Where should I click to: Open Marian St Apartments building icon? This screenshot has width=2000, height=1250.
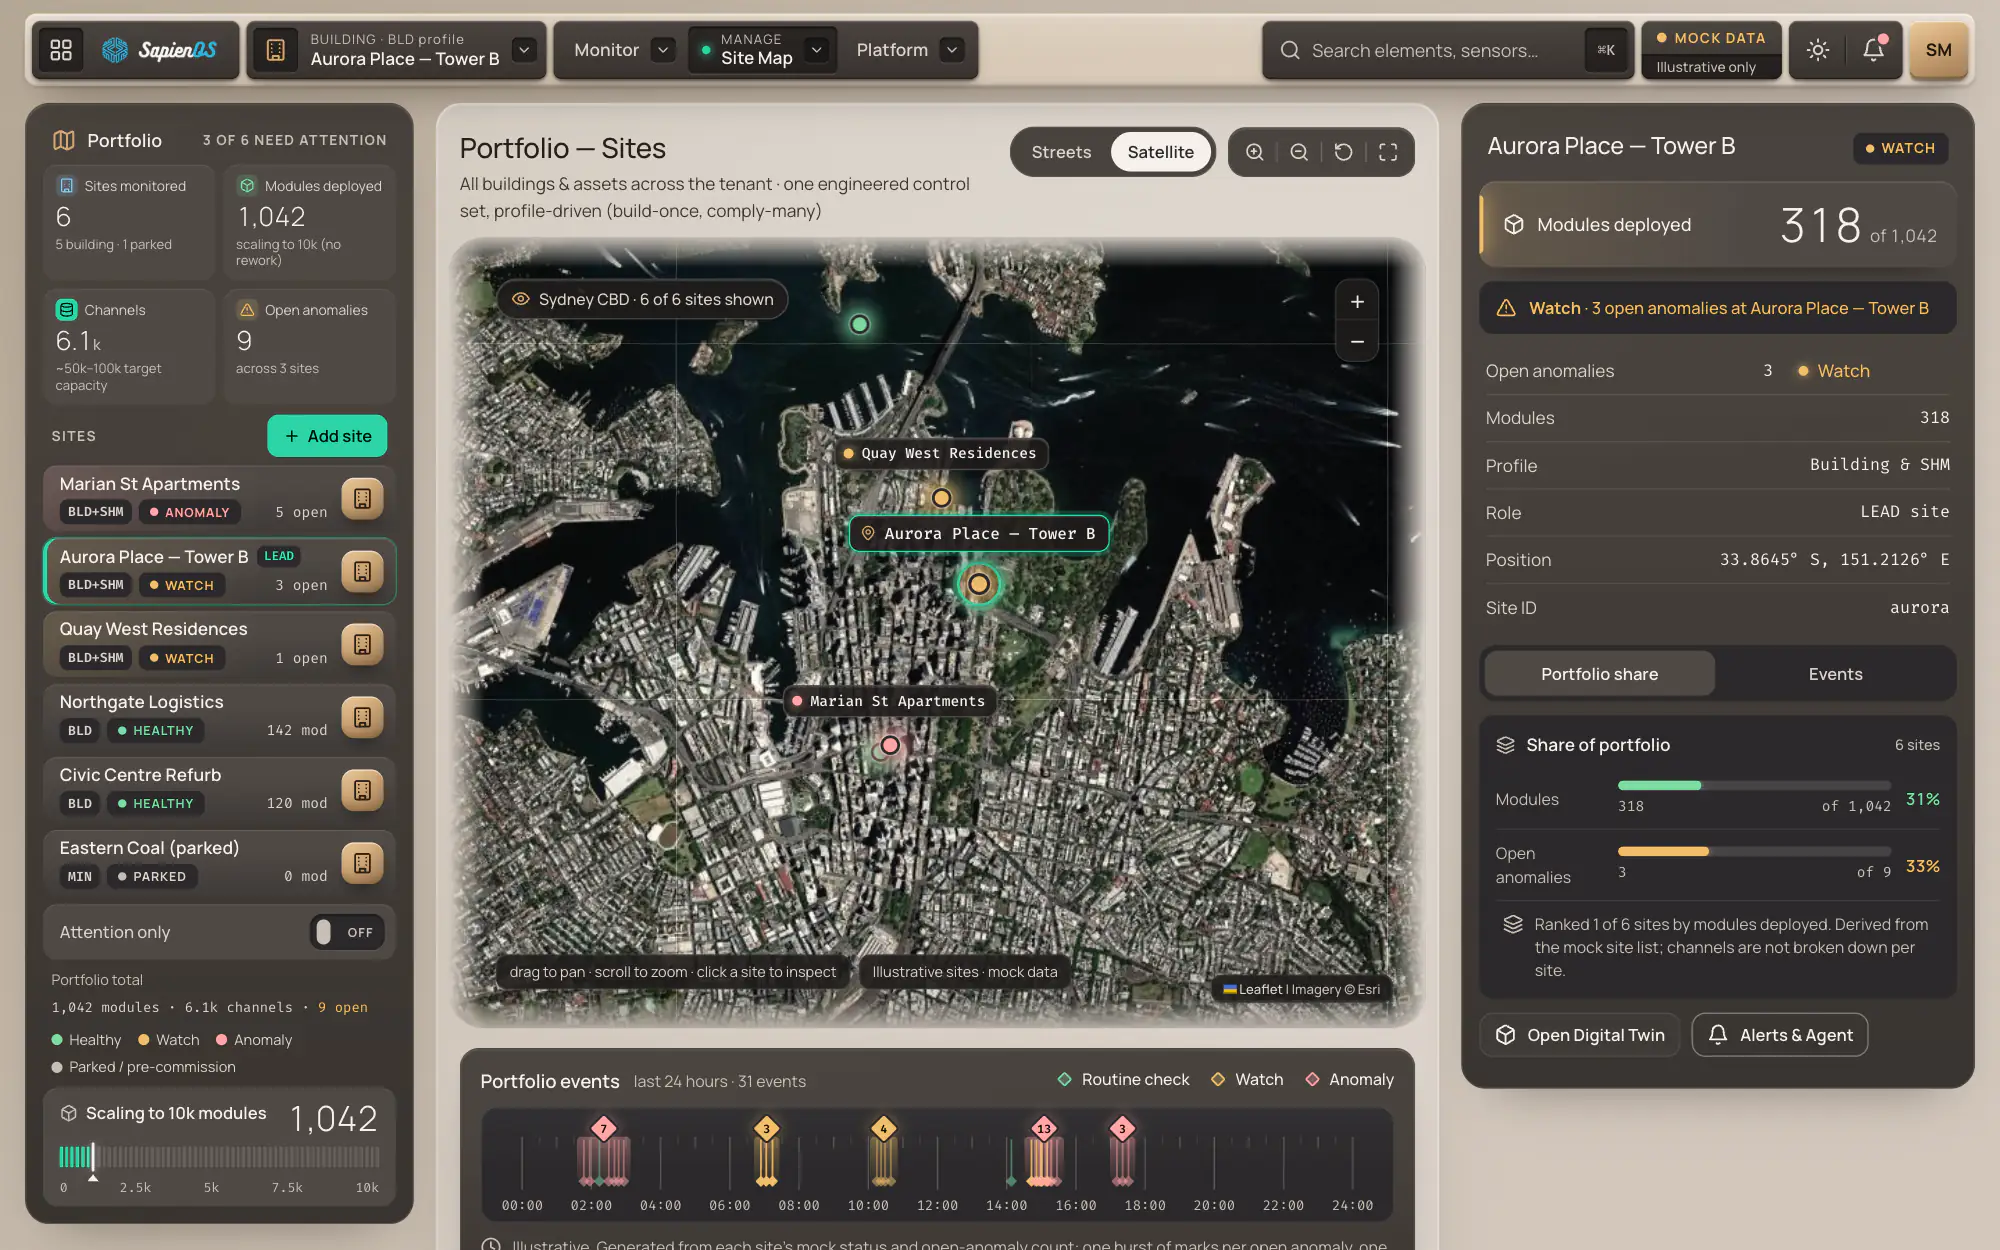point(362,498)
